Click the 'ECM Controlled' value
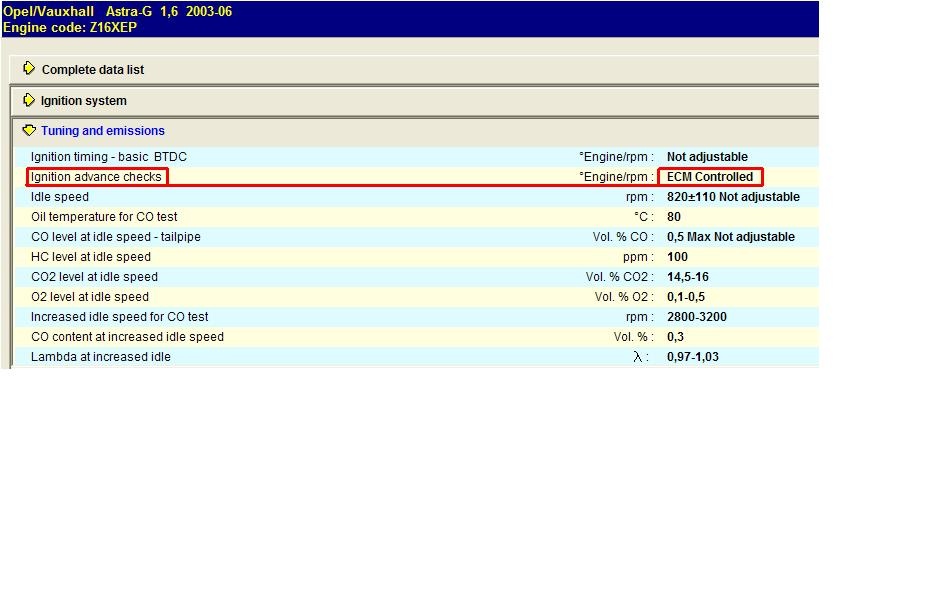This screenshot has height=613, width=950. [710, 177]
